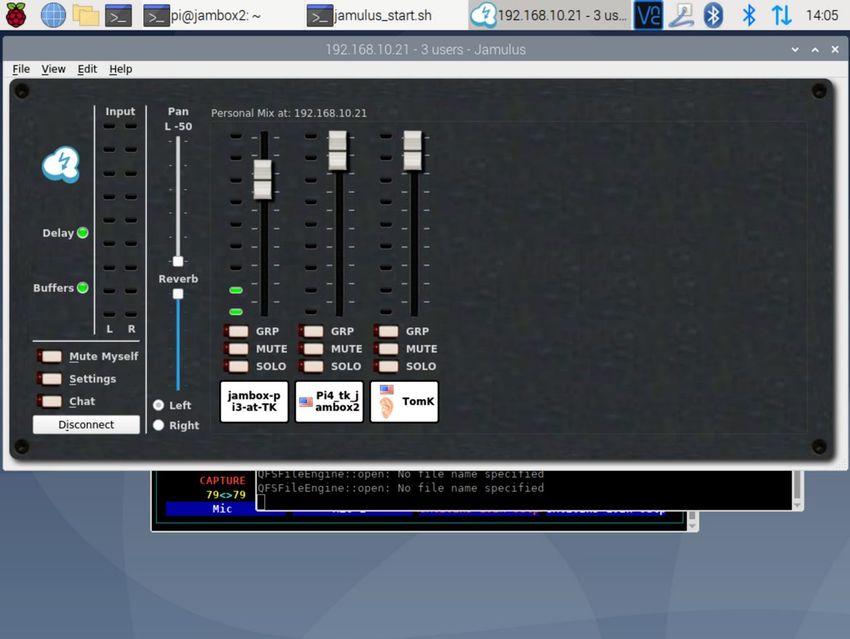The image size is (850, 639).
Task: Mute the TomK channel
Action: click(387, 348)
